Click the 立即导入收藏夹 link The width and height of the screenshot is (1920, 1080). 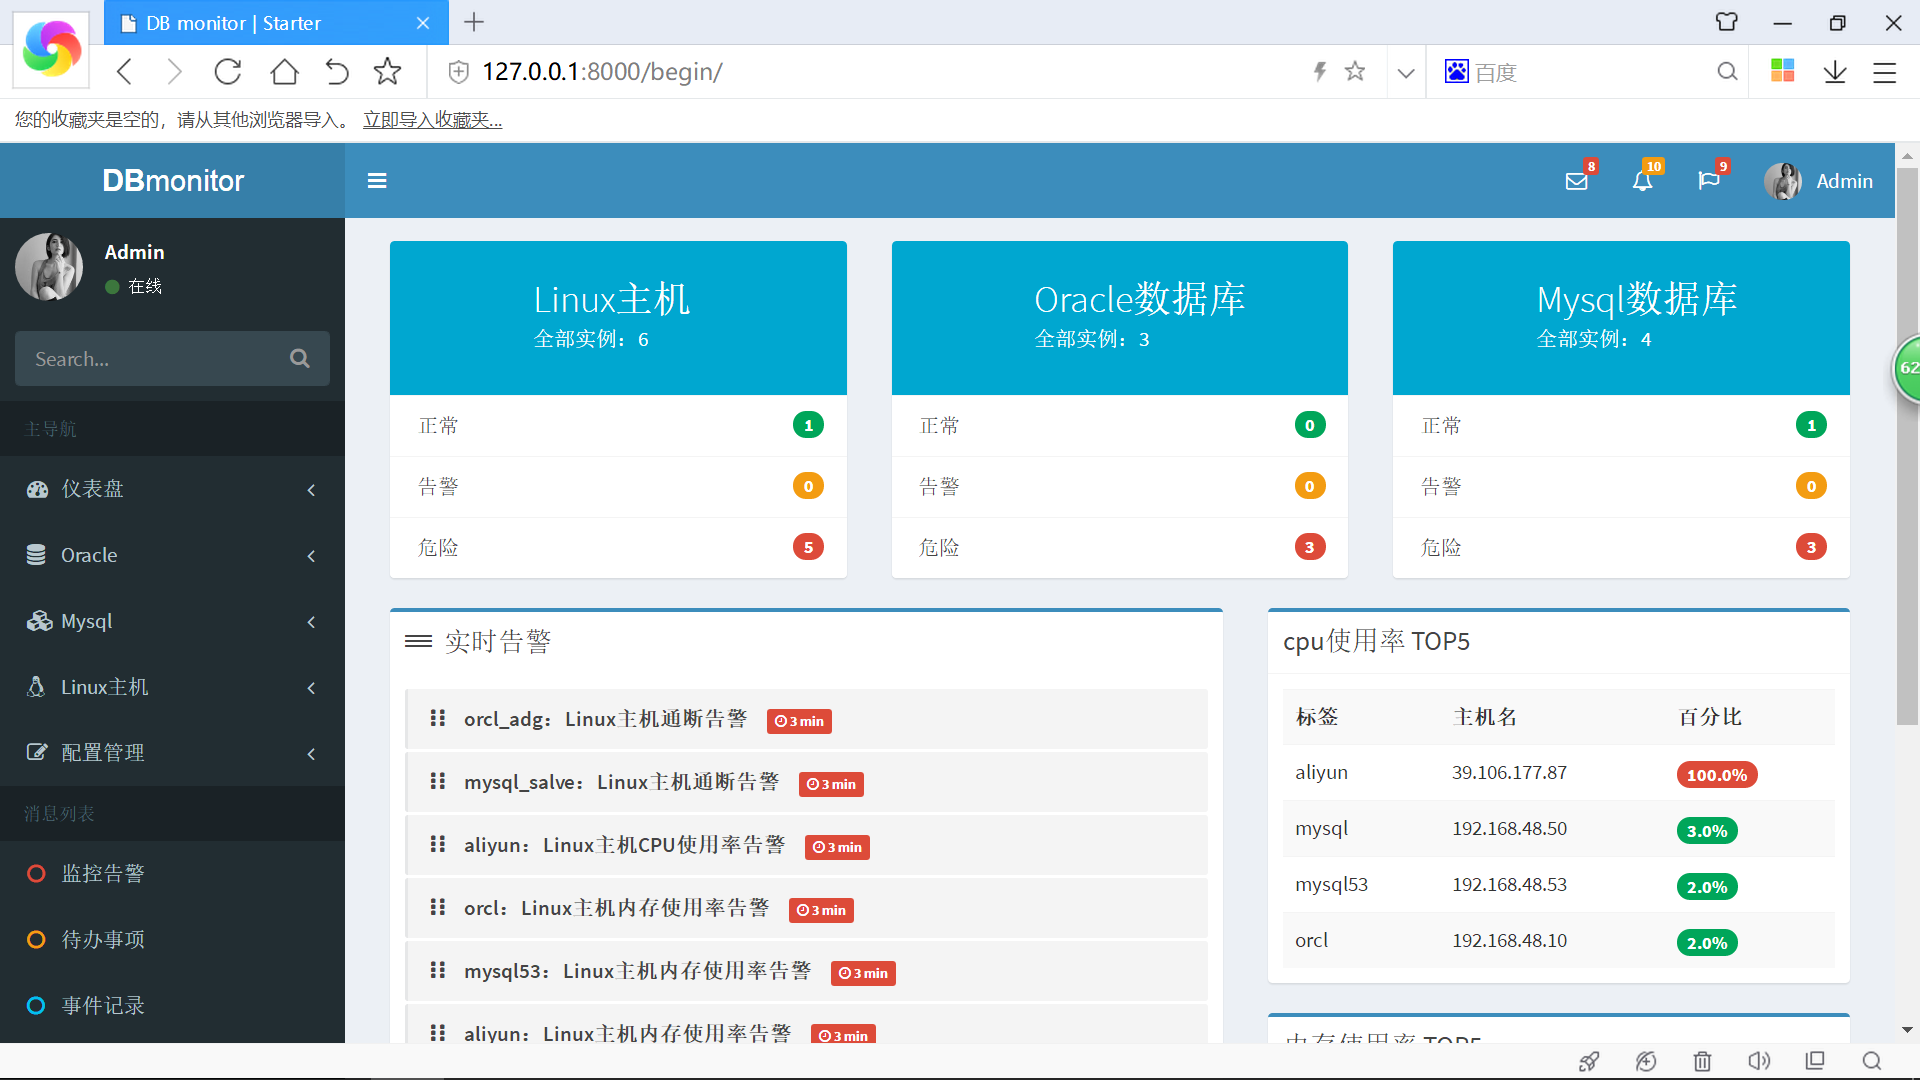click(x=432, y=120)
